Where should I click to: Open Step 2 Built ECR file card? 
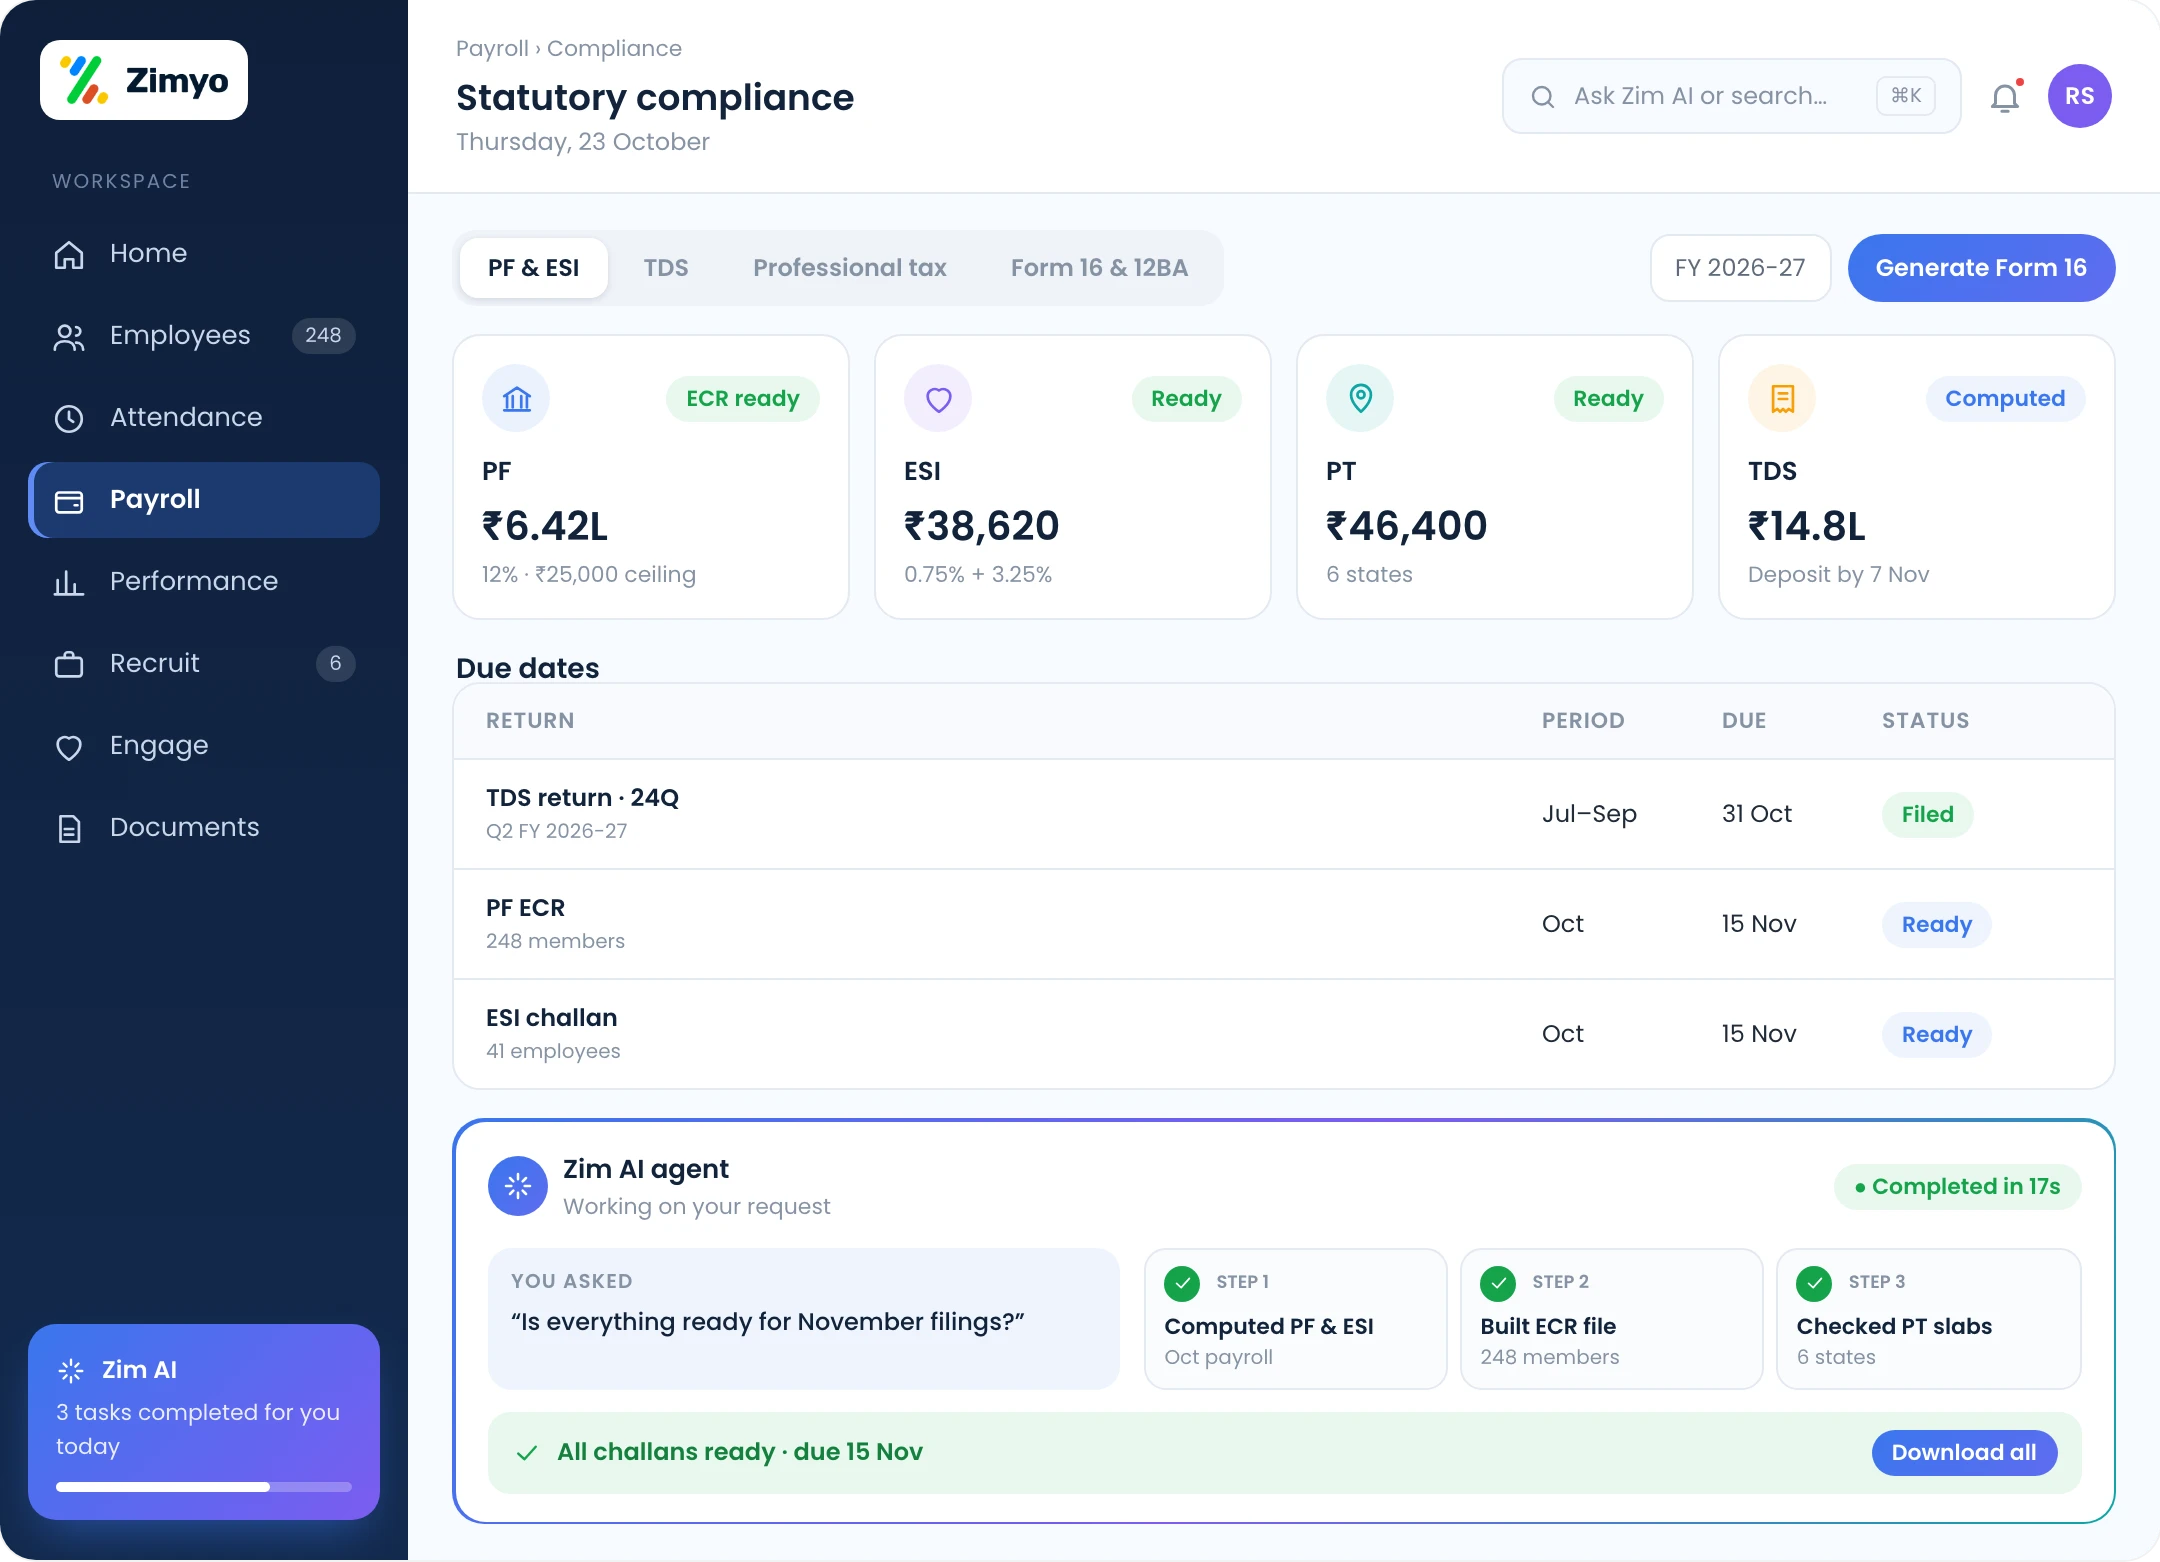click(x=1611, y=1318)
